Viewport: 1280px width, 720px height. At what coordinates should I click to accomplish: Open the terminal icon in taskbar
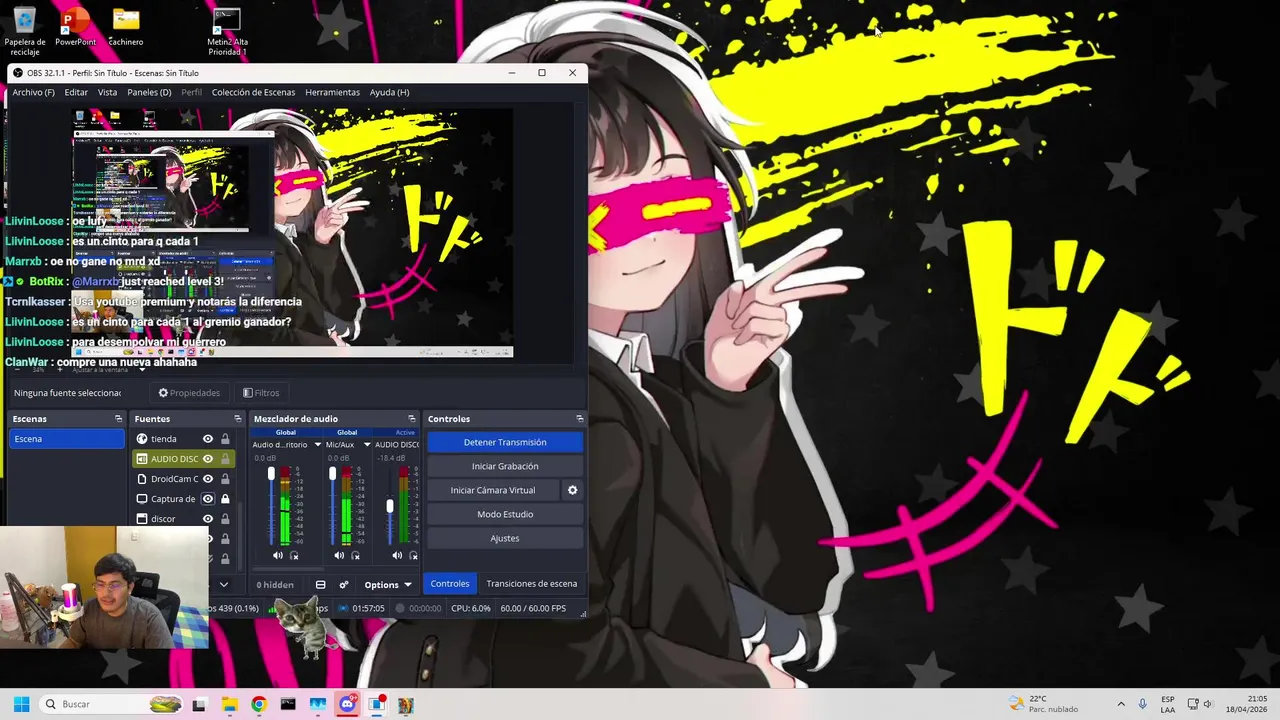tap(288, 704)
